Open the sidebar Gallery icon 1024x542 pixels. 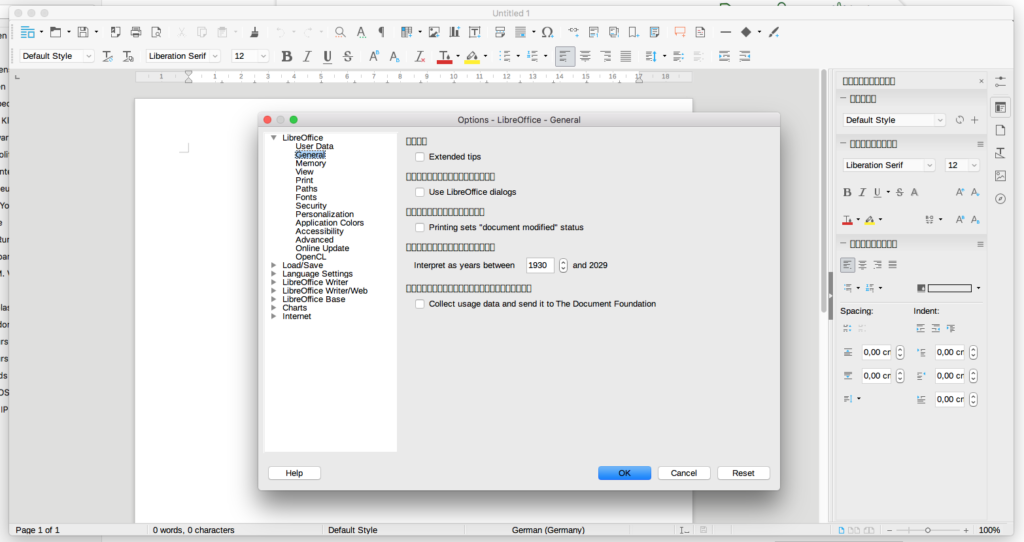[x=1000, y=176]
